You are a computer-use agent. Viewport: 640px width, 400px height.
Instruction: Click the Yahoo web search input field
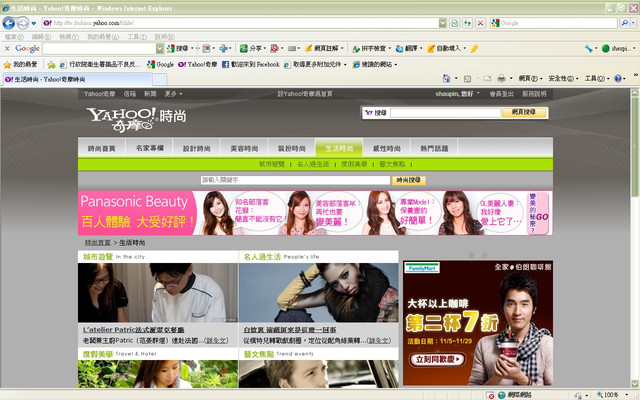pos(445,113)
